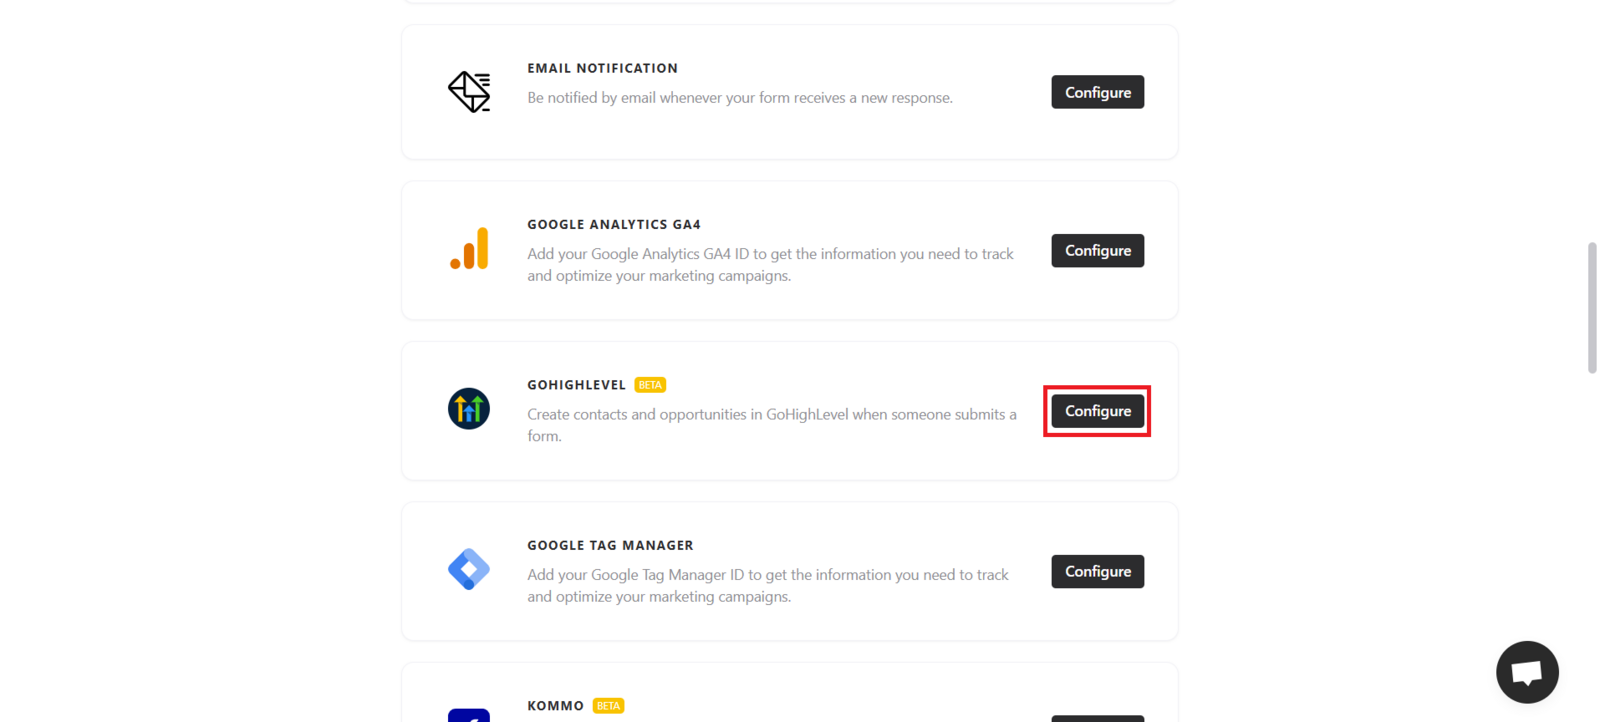Click the Google Tag Manager diamond logo
Viewport: 1600px width, 722px height.
[x=469, y=570]
